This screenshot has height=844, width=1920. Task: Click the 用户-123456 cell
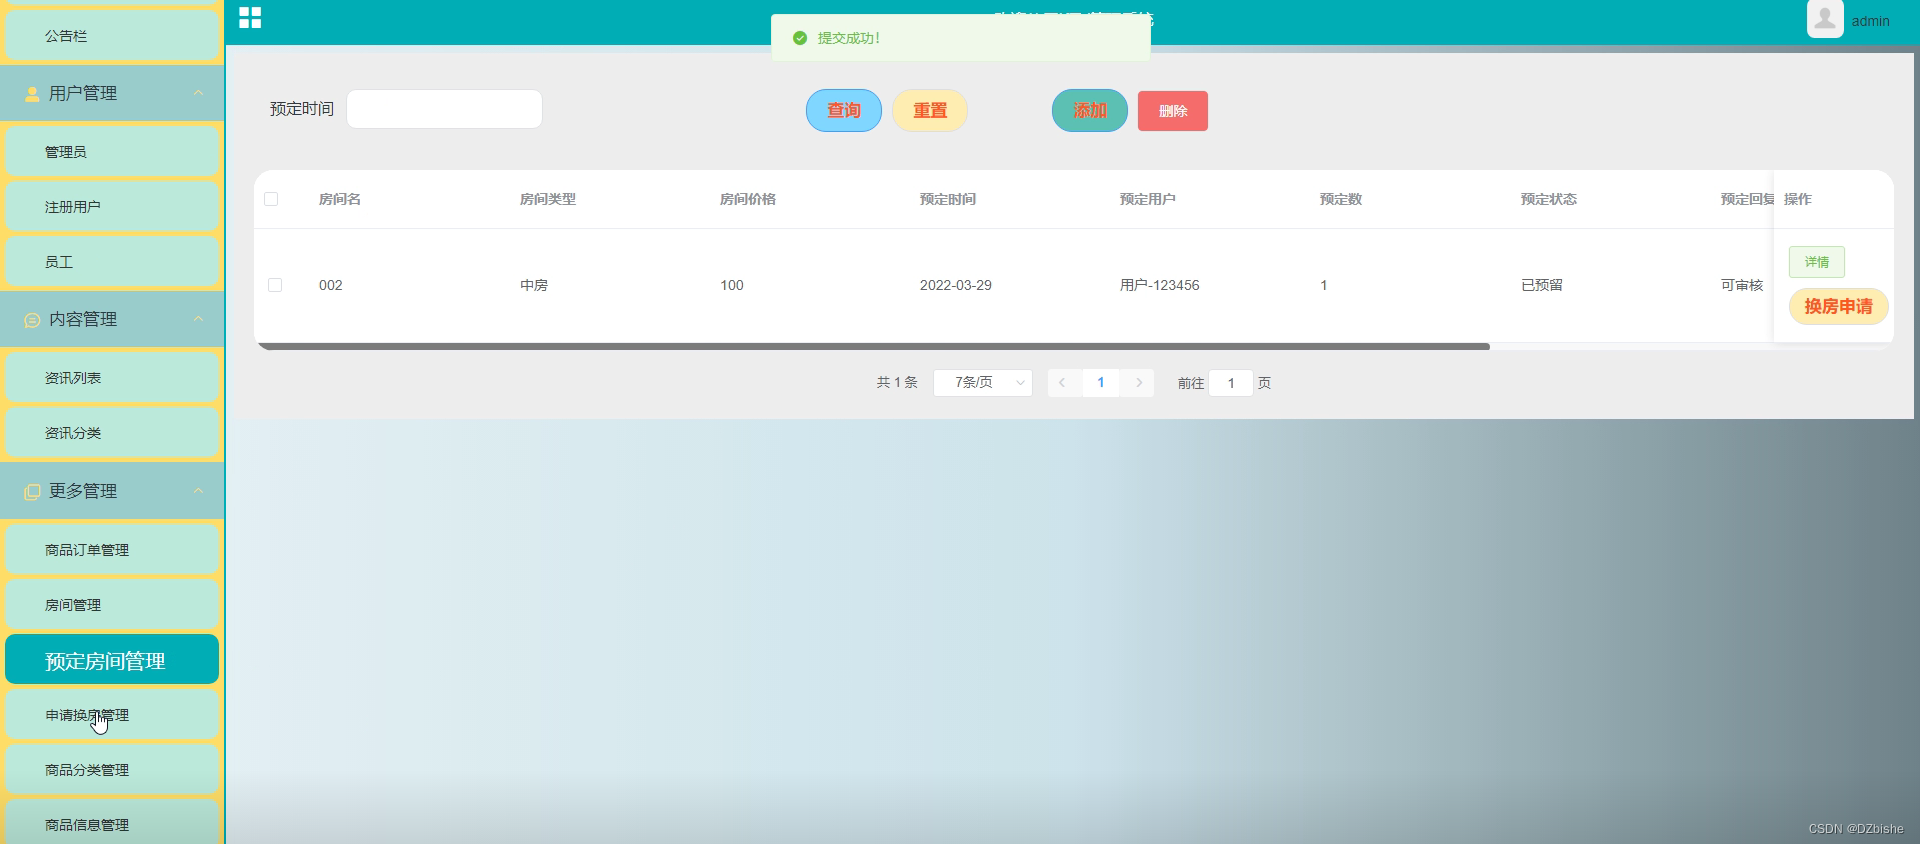click(1160, 285)
